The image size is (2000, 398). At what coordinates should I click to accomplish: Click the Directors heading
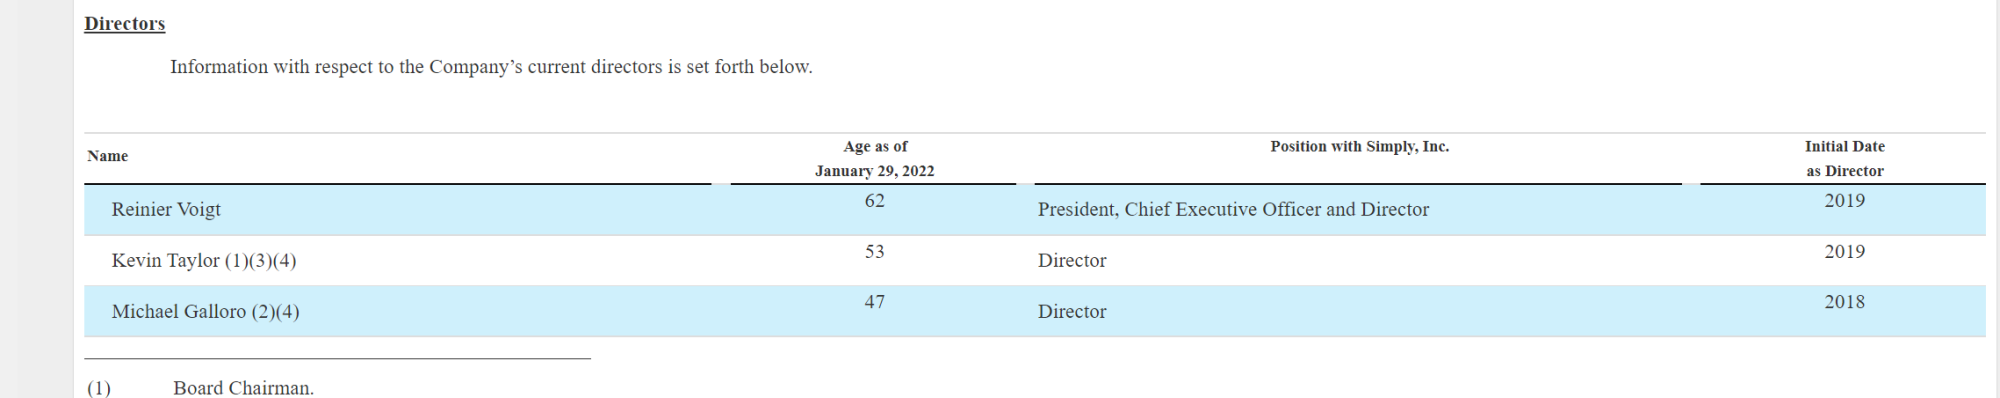(124, 23)
